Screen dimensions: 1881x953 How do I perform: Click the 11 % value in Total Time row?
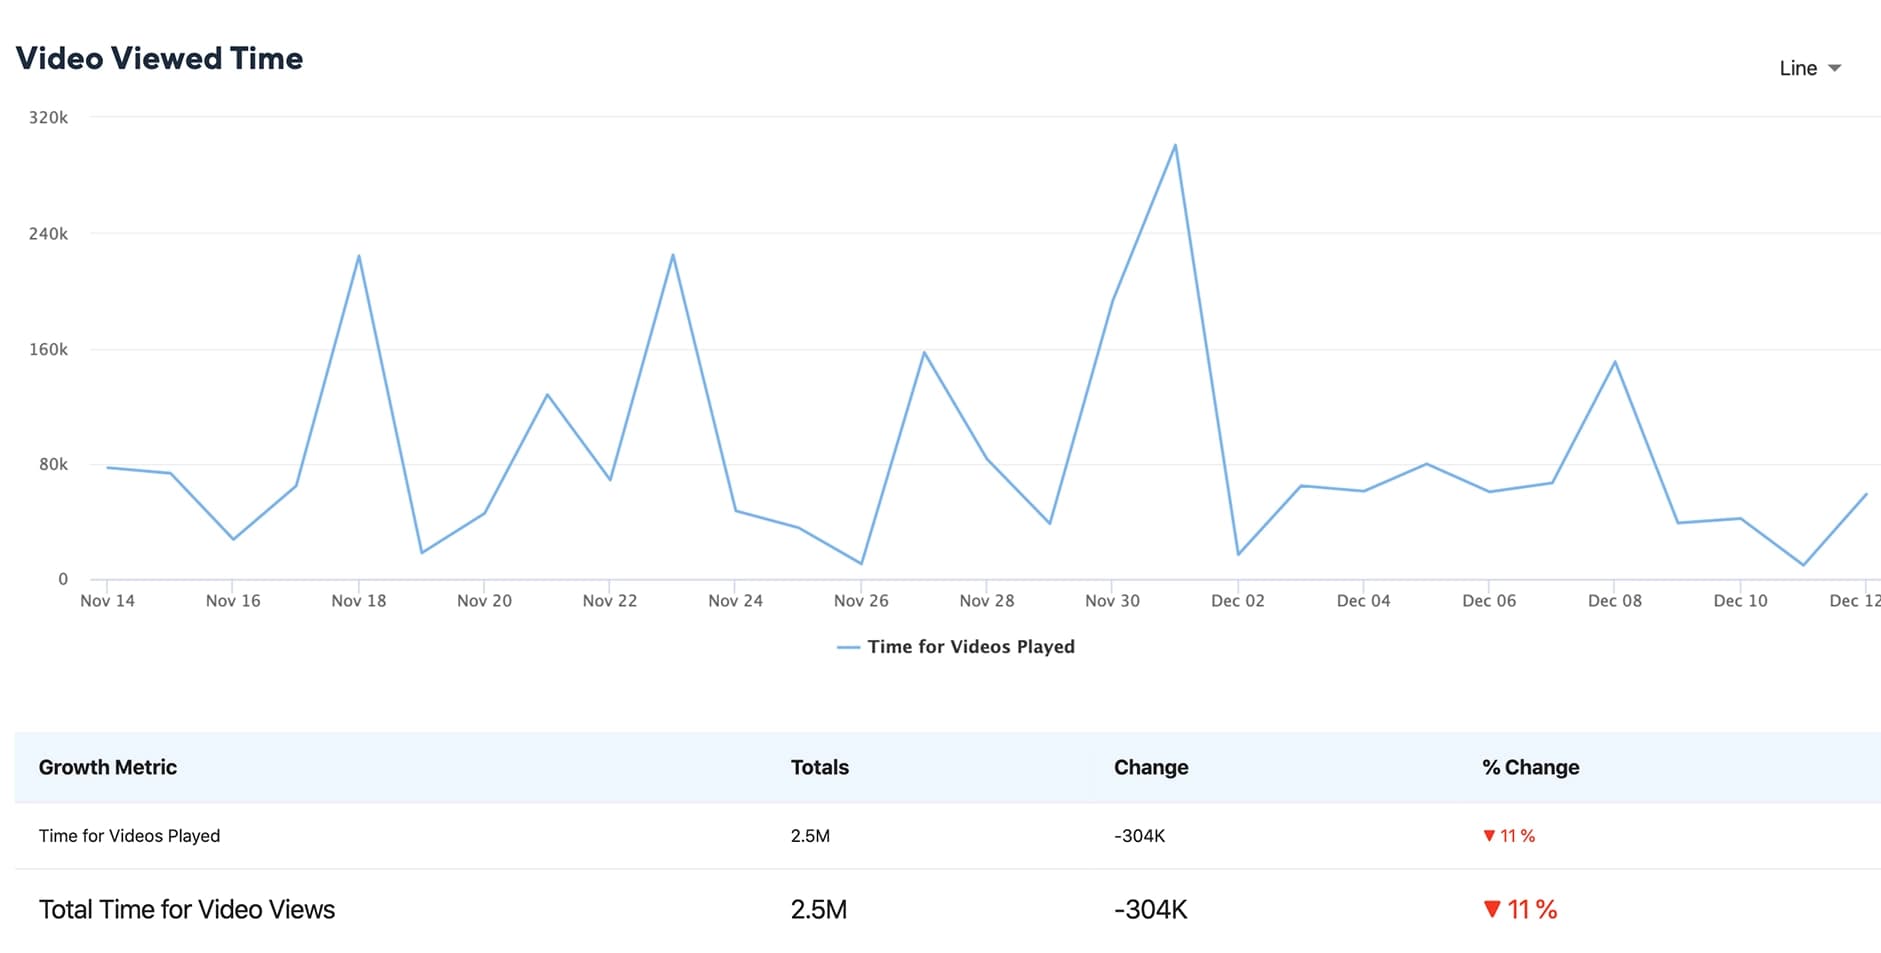coord(1532,910)
